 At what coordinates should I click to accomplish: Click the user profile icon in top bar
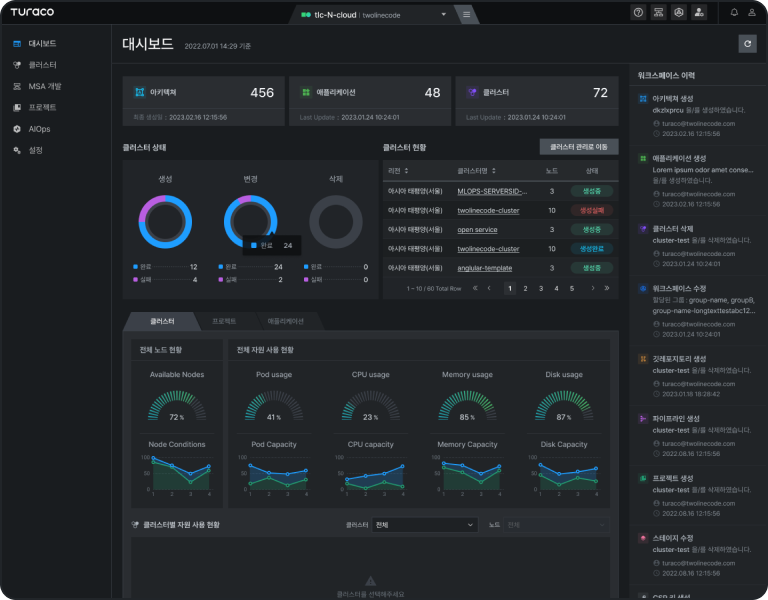coord(752,14)
